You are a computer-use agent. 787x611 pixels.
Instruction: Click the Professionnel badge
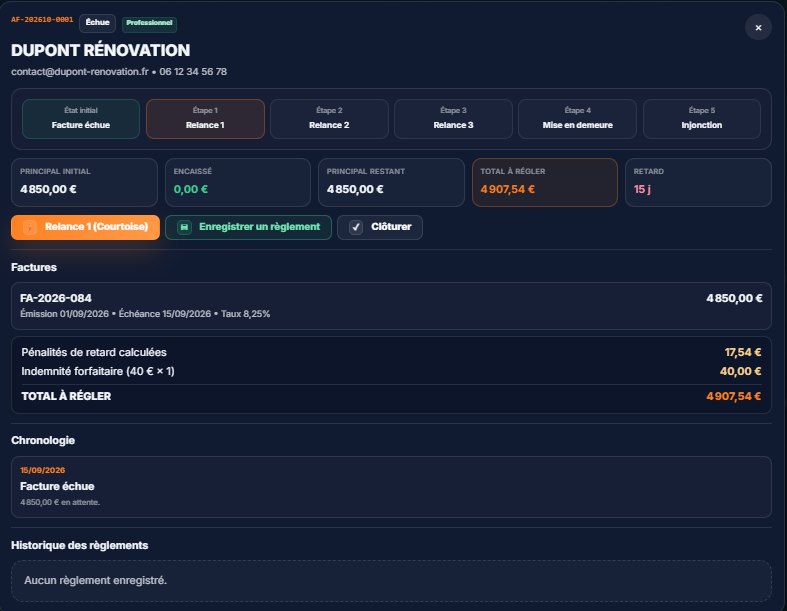149,24
